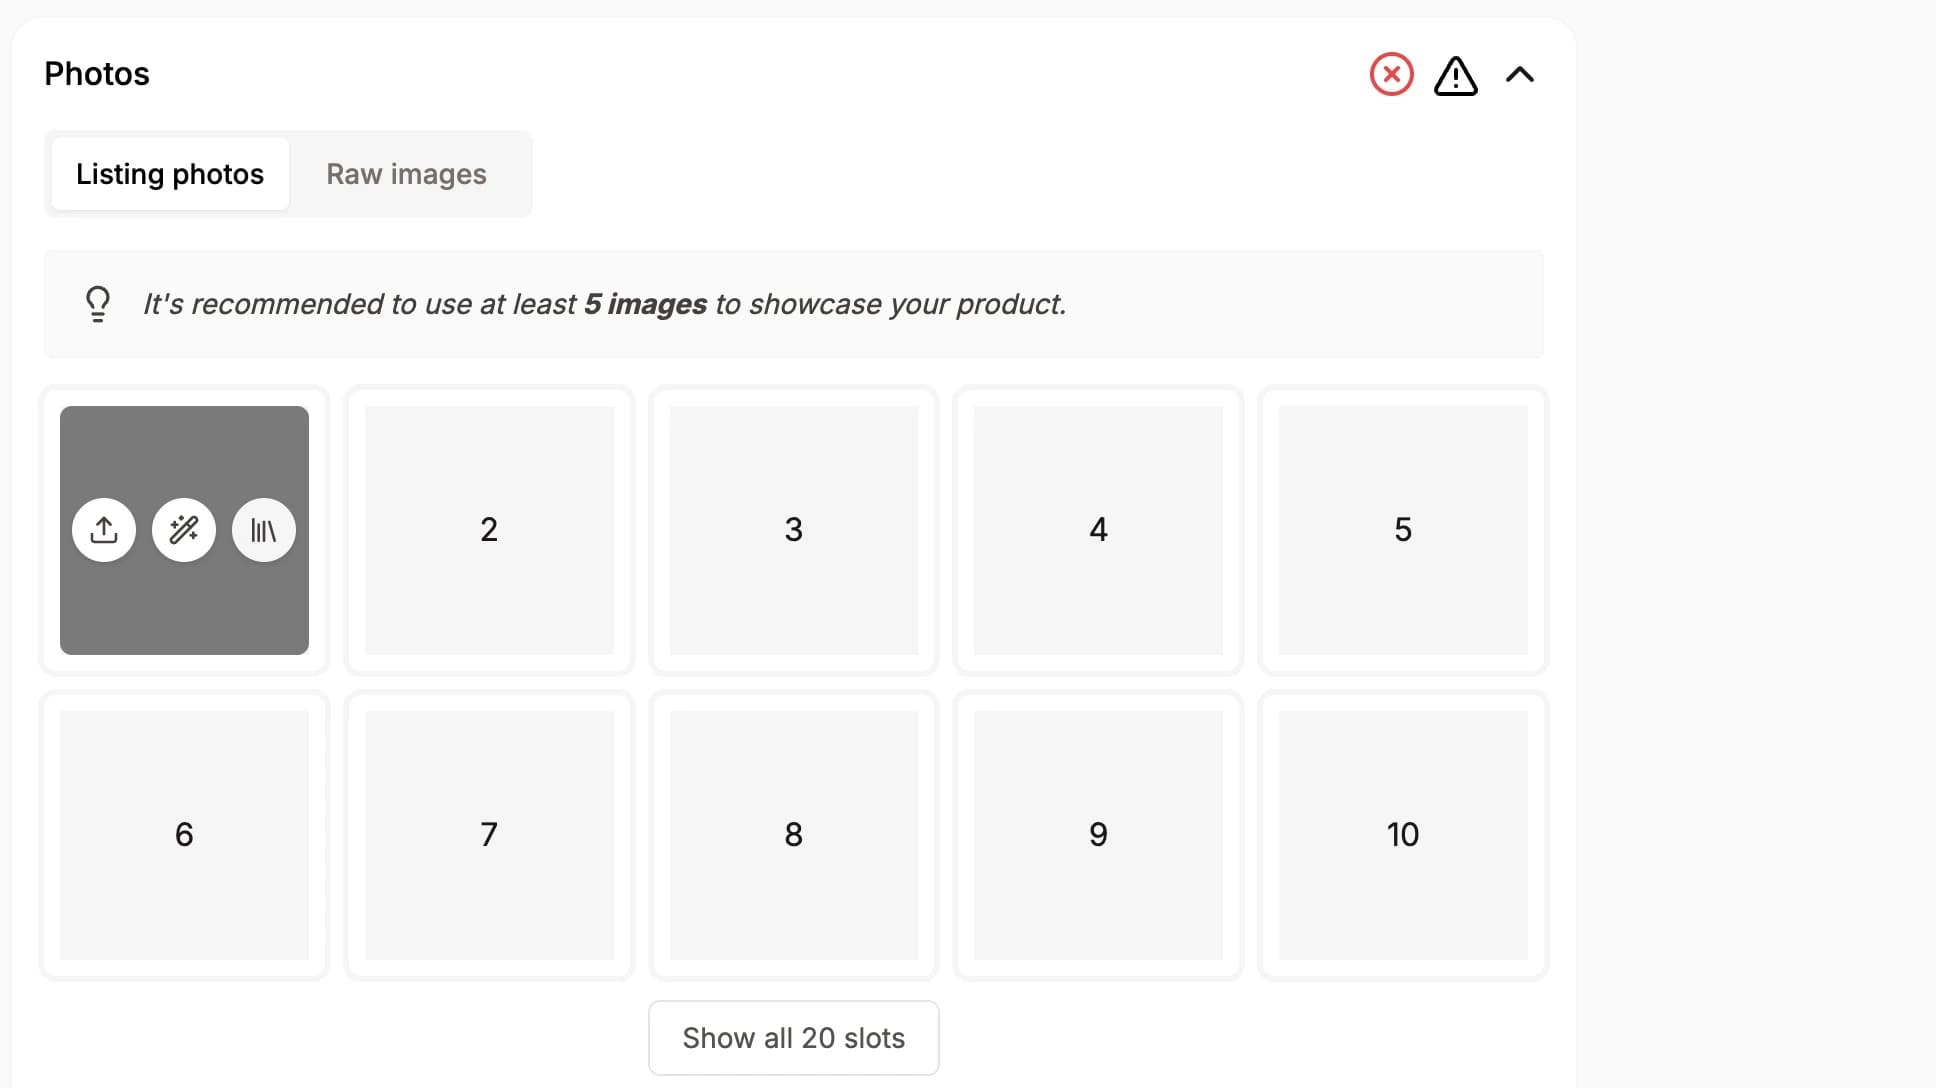This screenshot has width=1936, height=1088.
Task: Click the Show all 20 slots button
Action: point(793,1038)
